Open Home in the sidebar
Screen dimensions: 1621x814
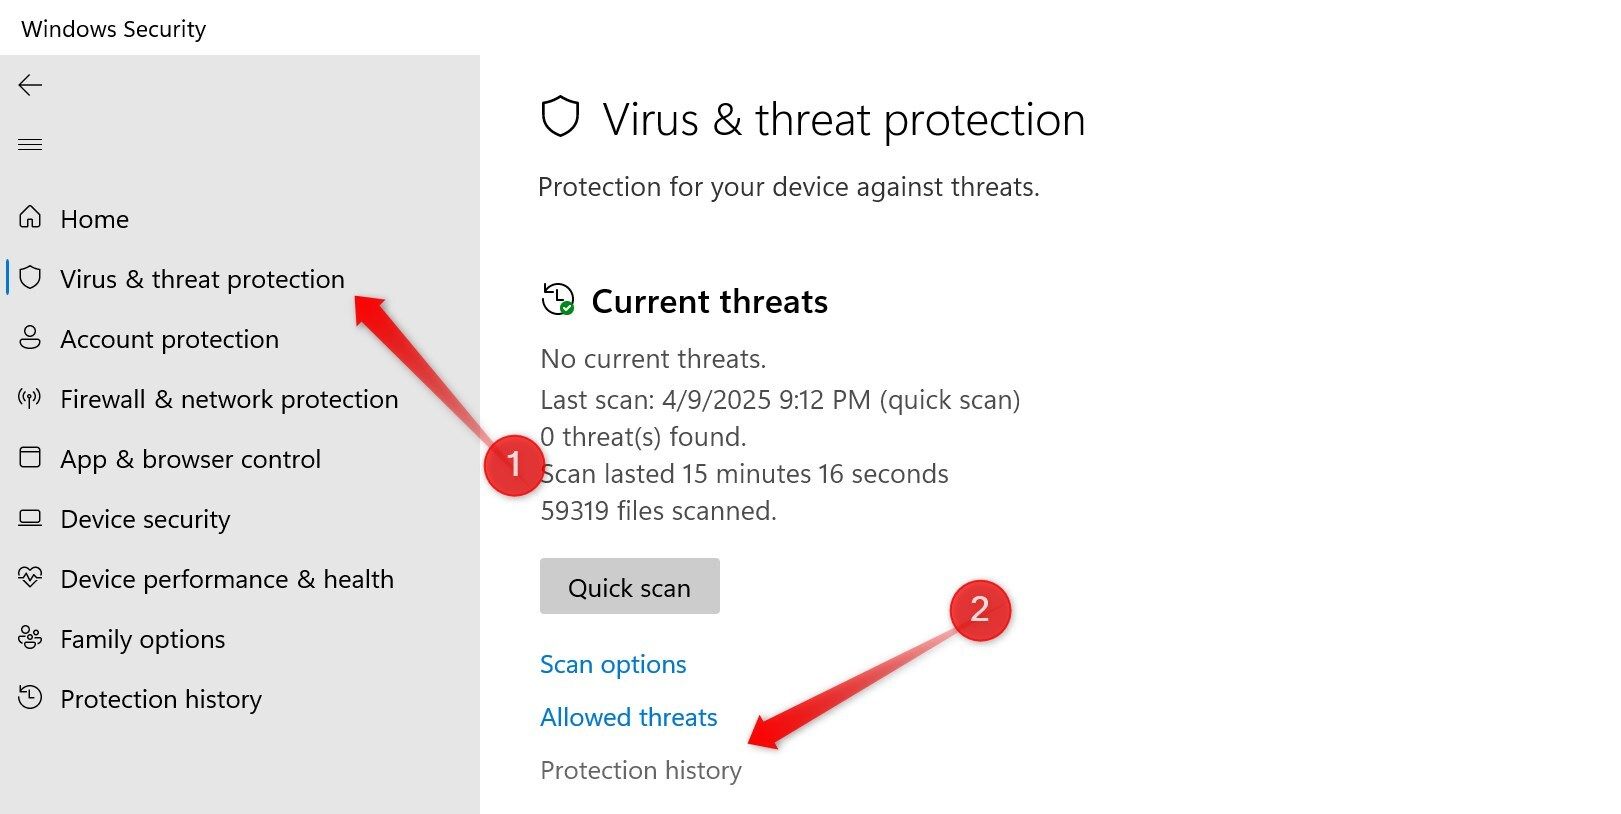click(94, 219)
